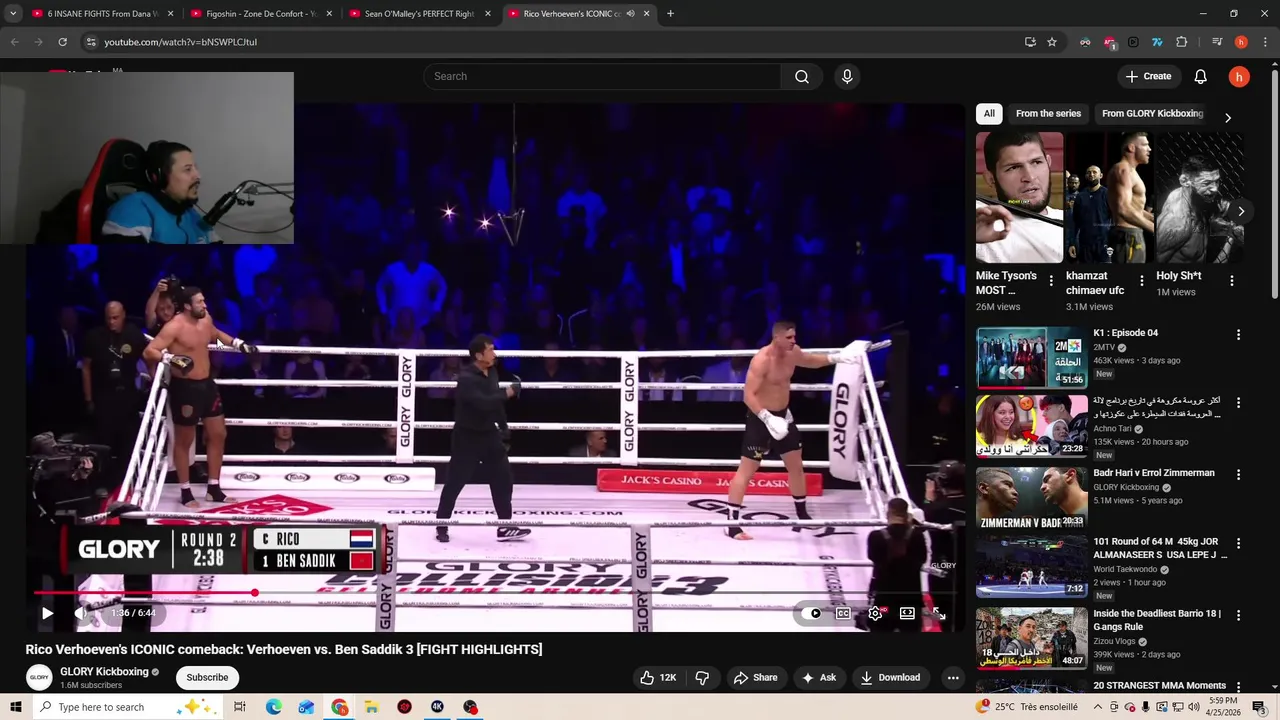Click the install app icon in address bar
This screenshot has height=720, width=1280.
click(1030, 42)
